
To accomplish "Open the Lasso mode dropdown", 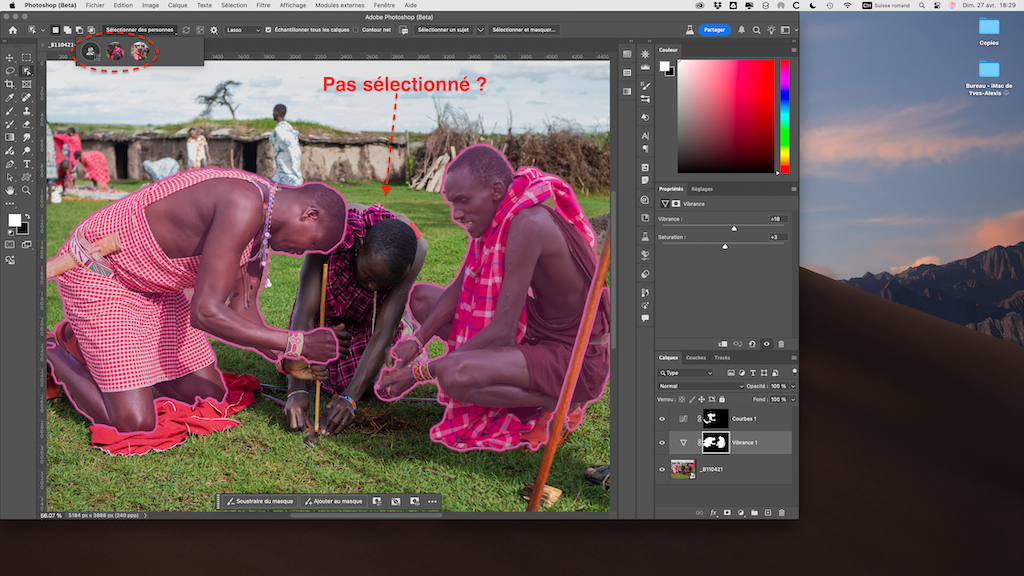I will click(241, 30).
